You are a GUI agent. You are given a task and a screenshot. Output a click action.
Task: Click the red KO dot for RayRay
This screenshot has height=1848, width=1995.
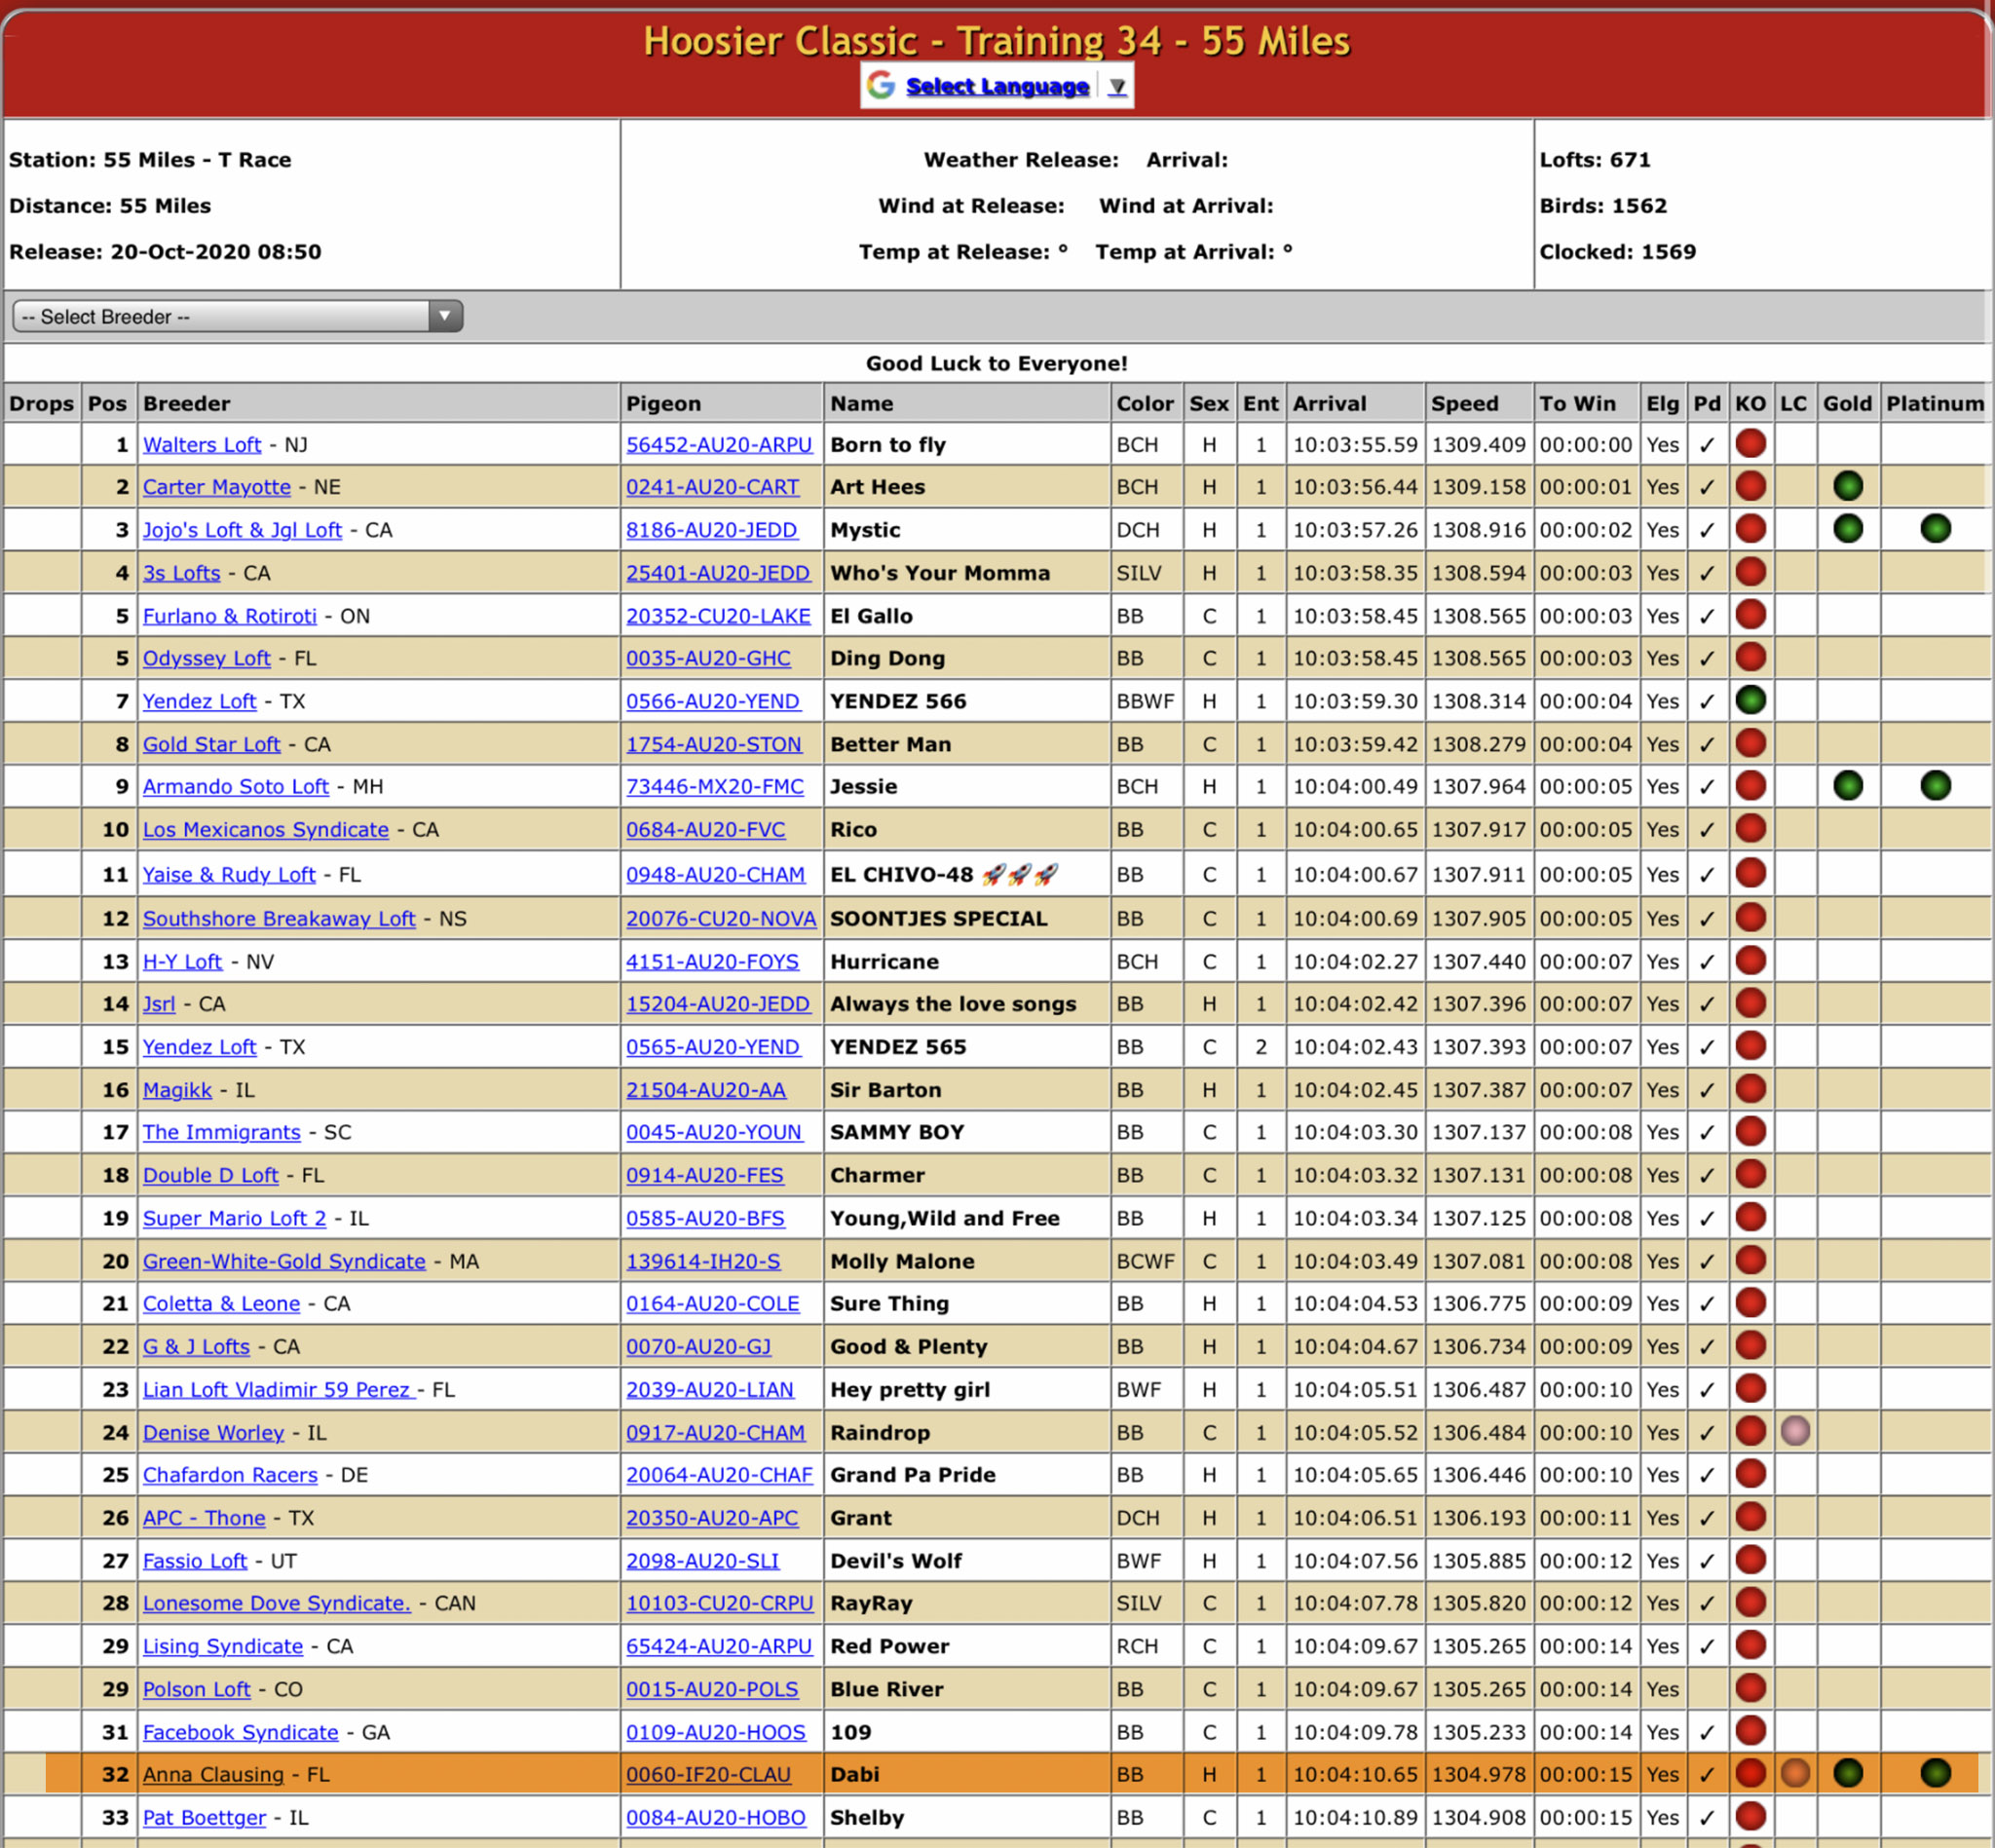pos(1750,1602)
